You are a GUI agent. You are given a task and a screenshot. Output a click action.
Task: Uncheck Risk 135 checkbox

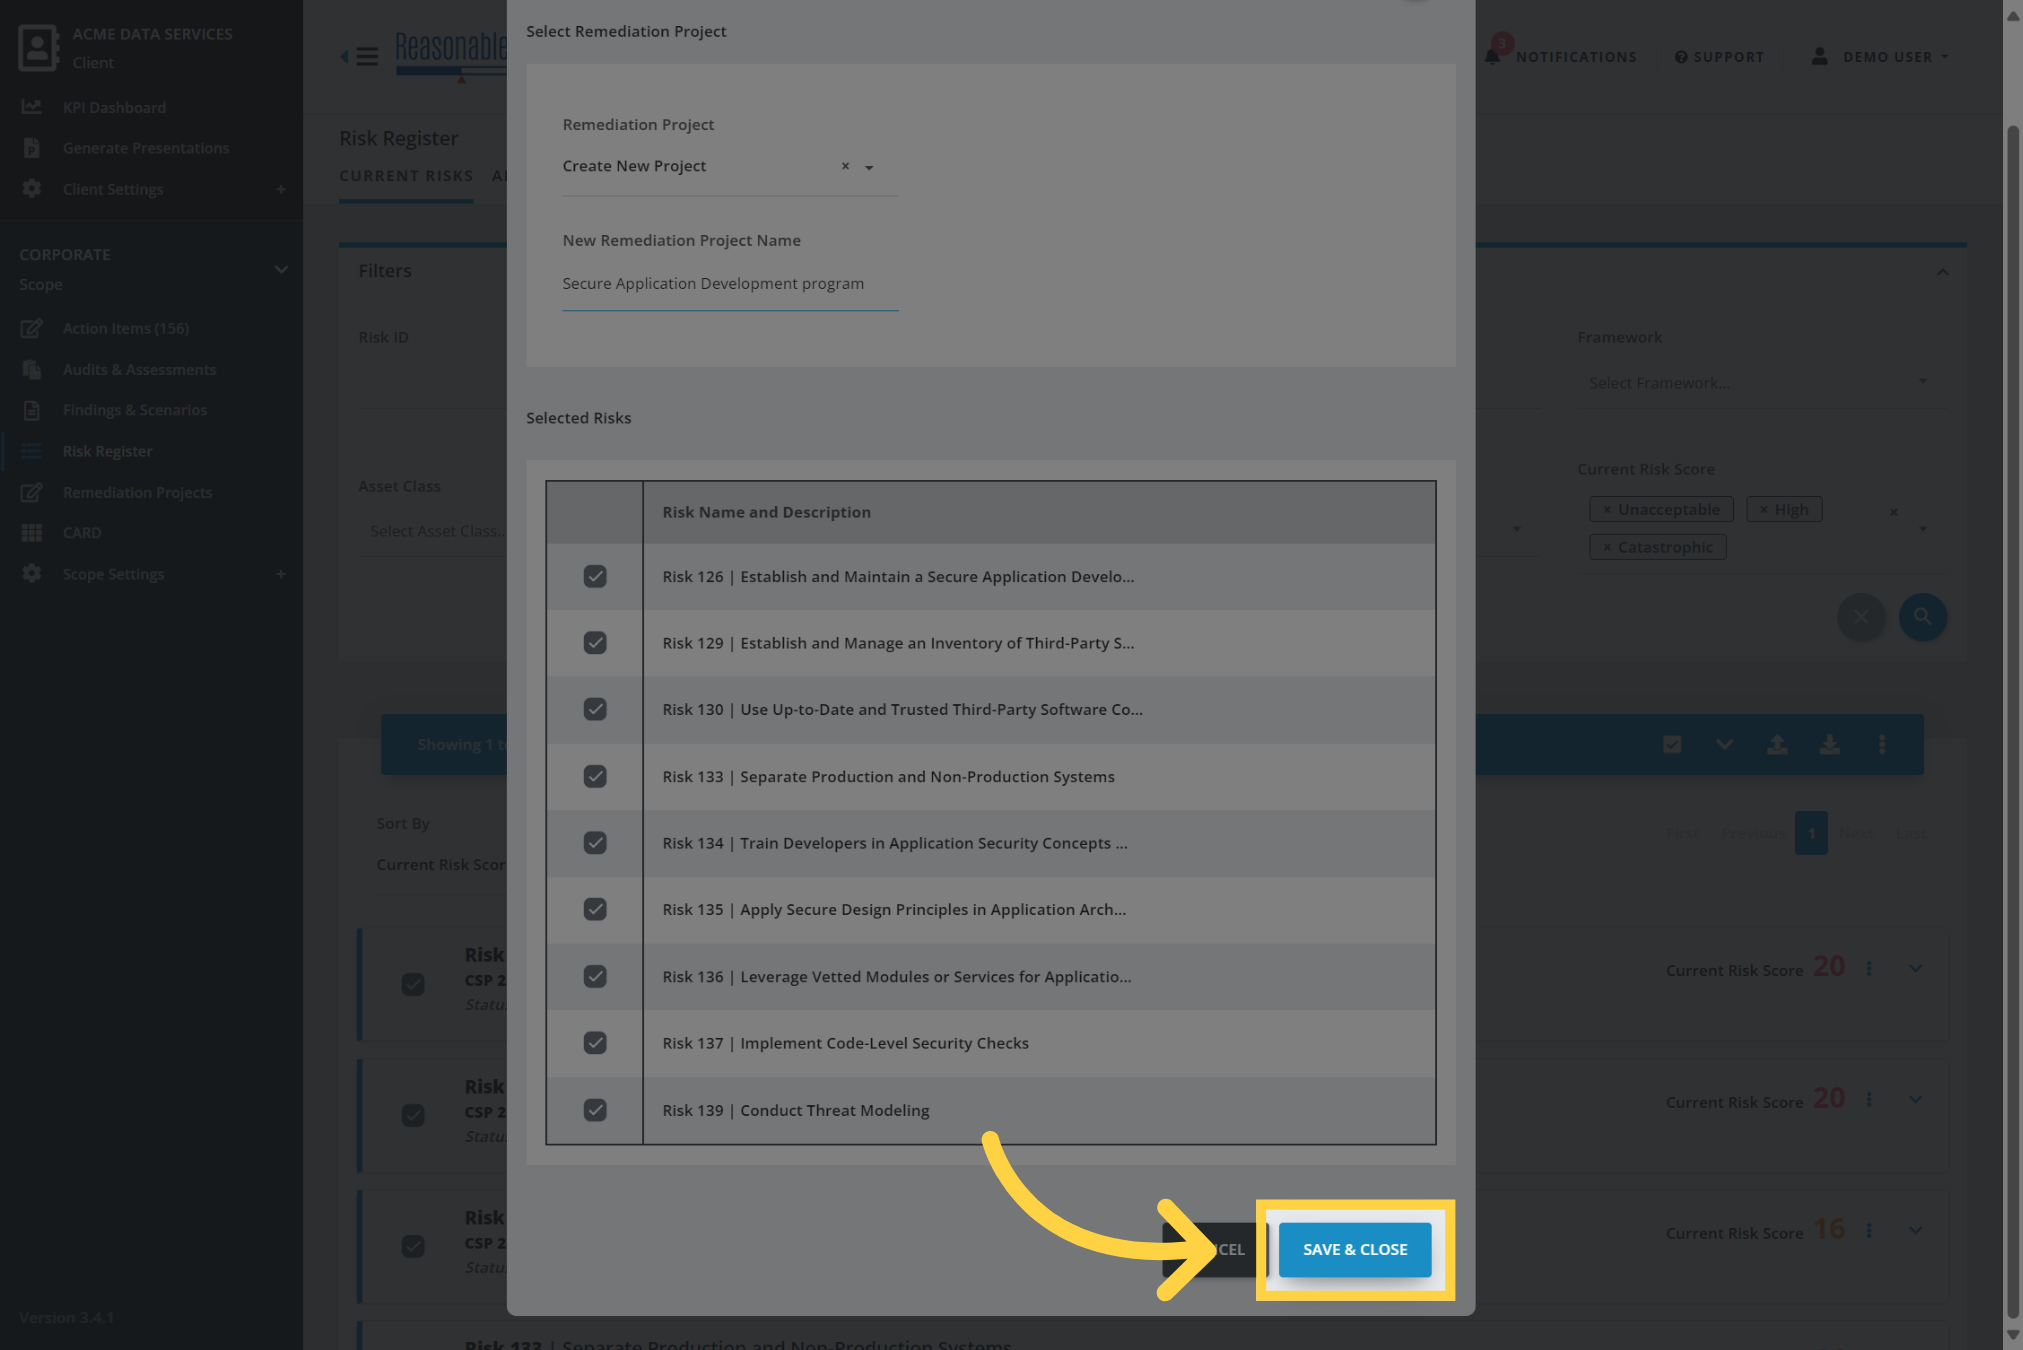point(595,909)
